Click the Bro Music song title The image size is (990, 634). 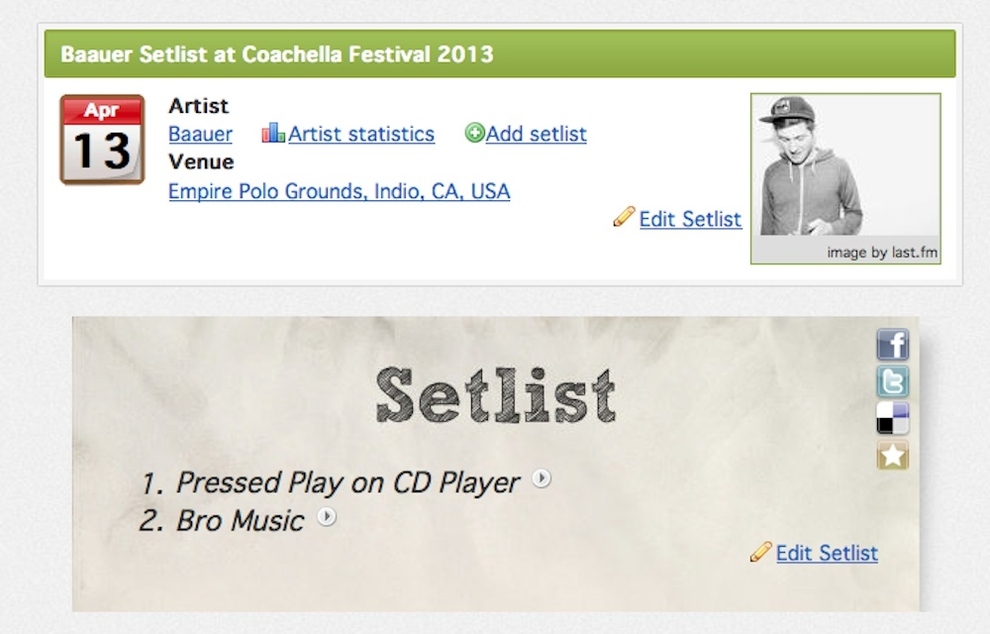(240, 521)
